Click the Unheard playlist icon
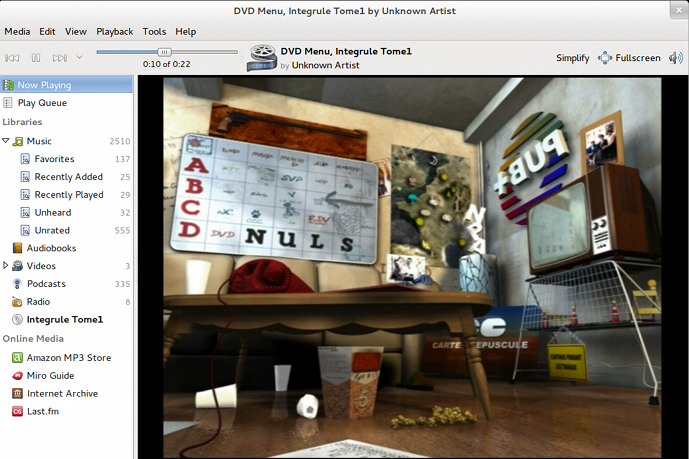This screenshot has width=689, height=459. [x=25, y=213]
